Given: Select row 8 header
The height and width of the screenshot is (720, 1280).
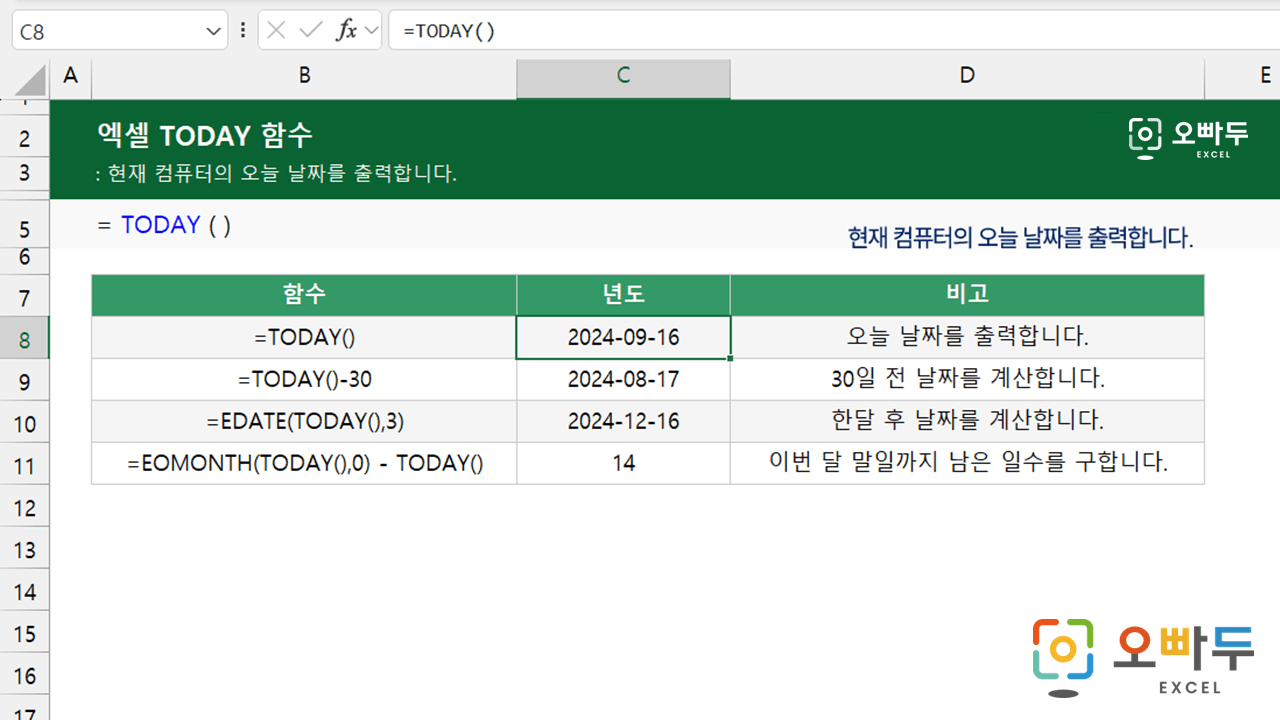Looking at the screenshot, I should [x=24, y=340].
